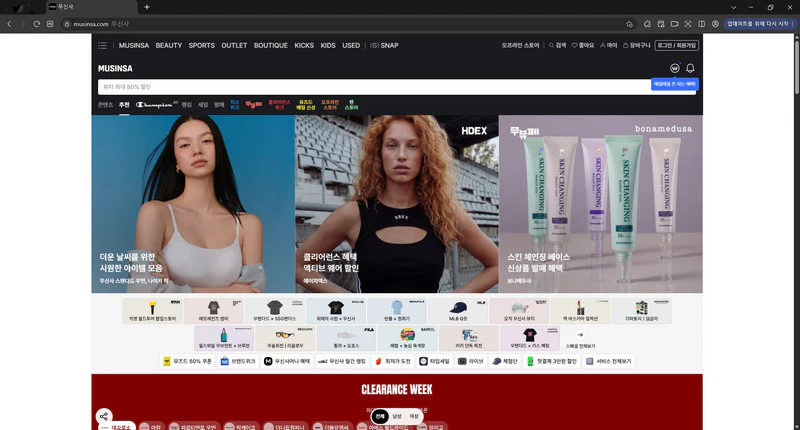Click the browser back arrow
Image resolution: width=800 pixels, height=430 pixels.
point(9,24)
